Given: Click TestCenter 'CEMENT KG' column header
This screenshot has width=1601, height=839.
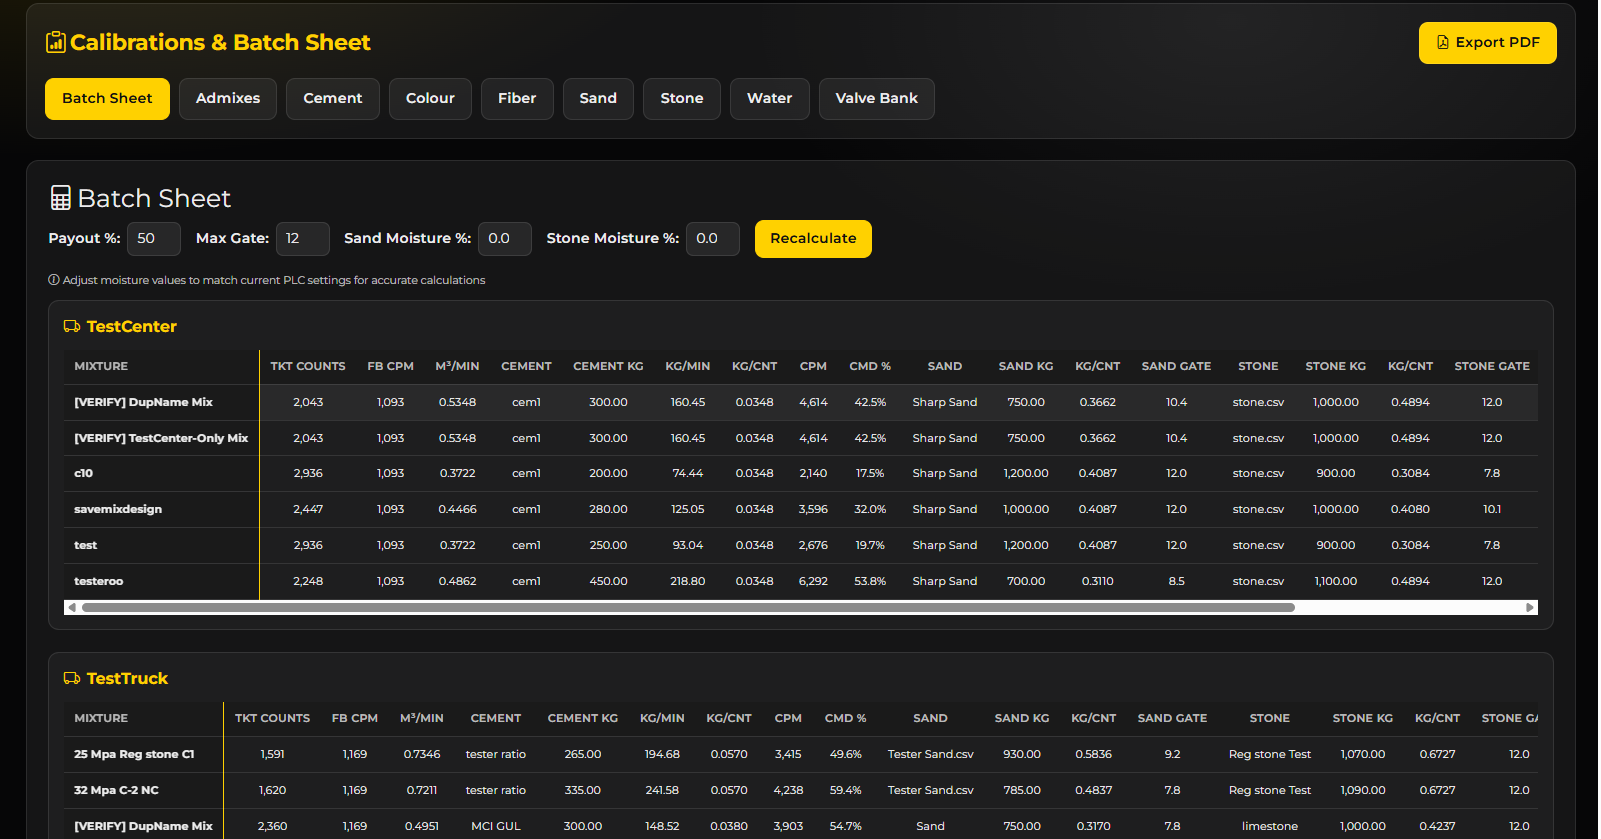Looking at the screenshot, I should click(x=608, y=366).
